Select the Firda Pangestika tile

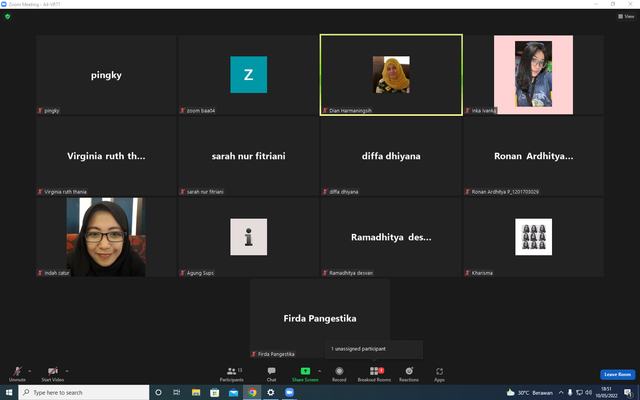click(x=320, y=318)
